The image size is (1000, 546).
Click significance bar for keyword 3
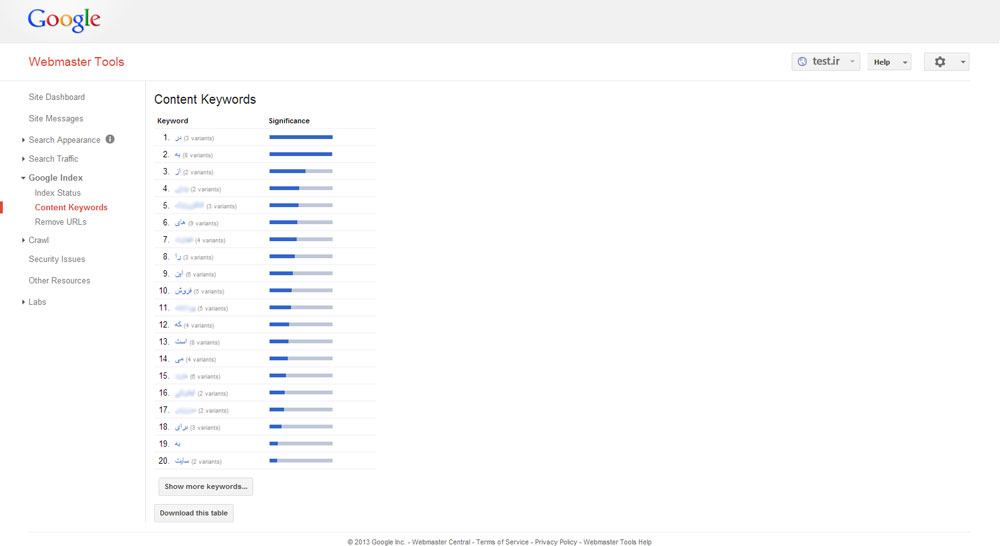301,172
